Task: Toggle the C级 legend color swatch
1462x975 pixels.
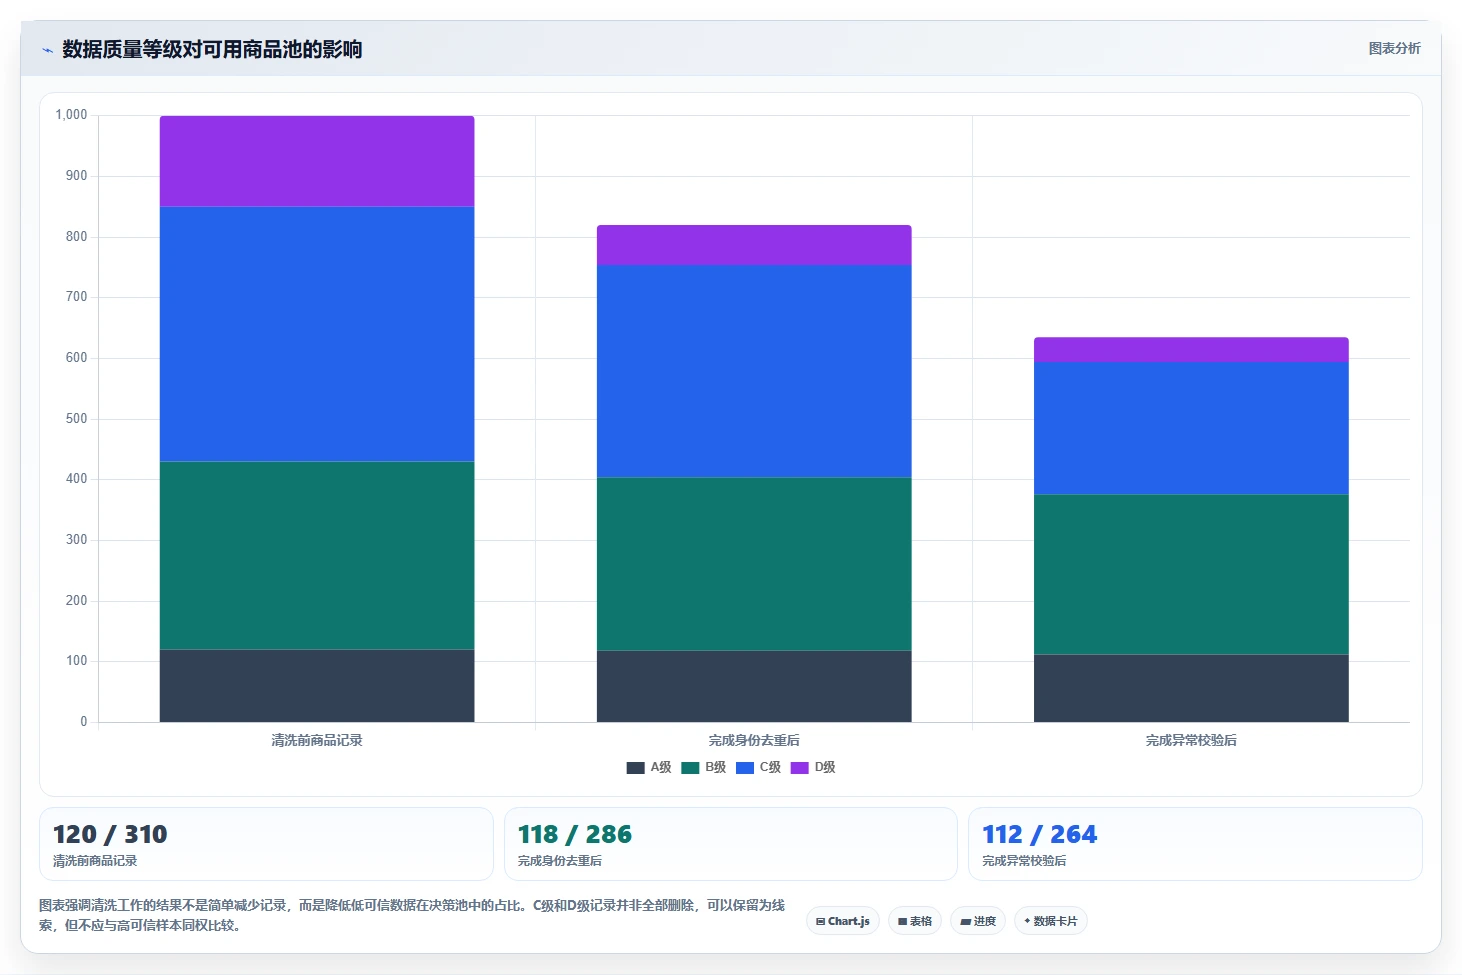Action: (745, 768)
